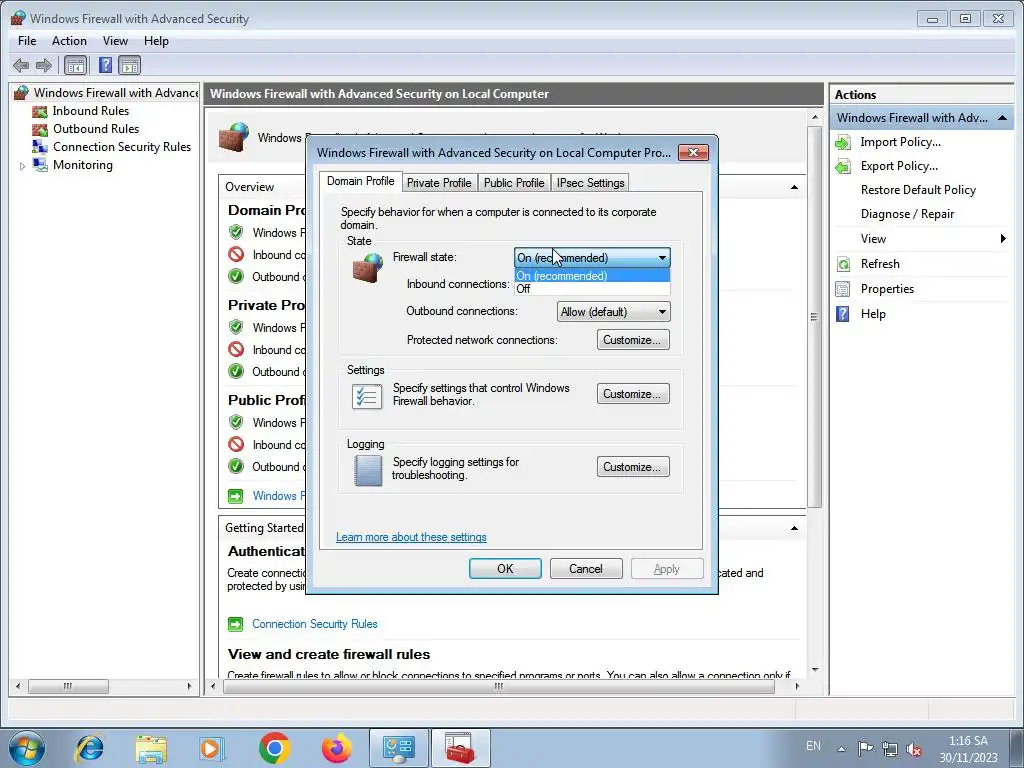Collapse the Getting Started section

[x=794, y=528]
